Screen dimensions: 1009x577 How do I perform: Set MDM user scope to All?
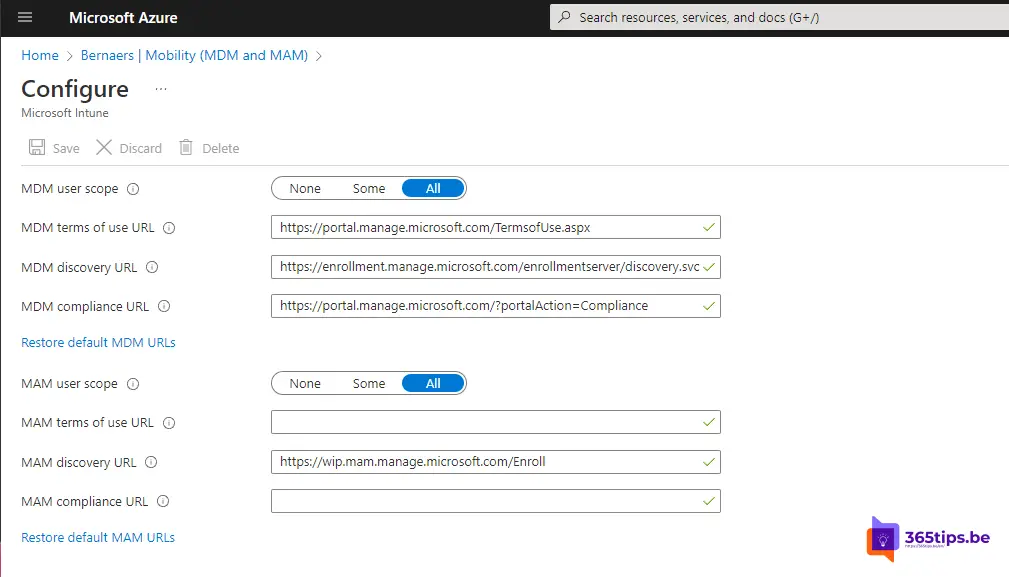point(433,188)
